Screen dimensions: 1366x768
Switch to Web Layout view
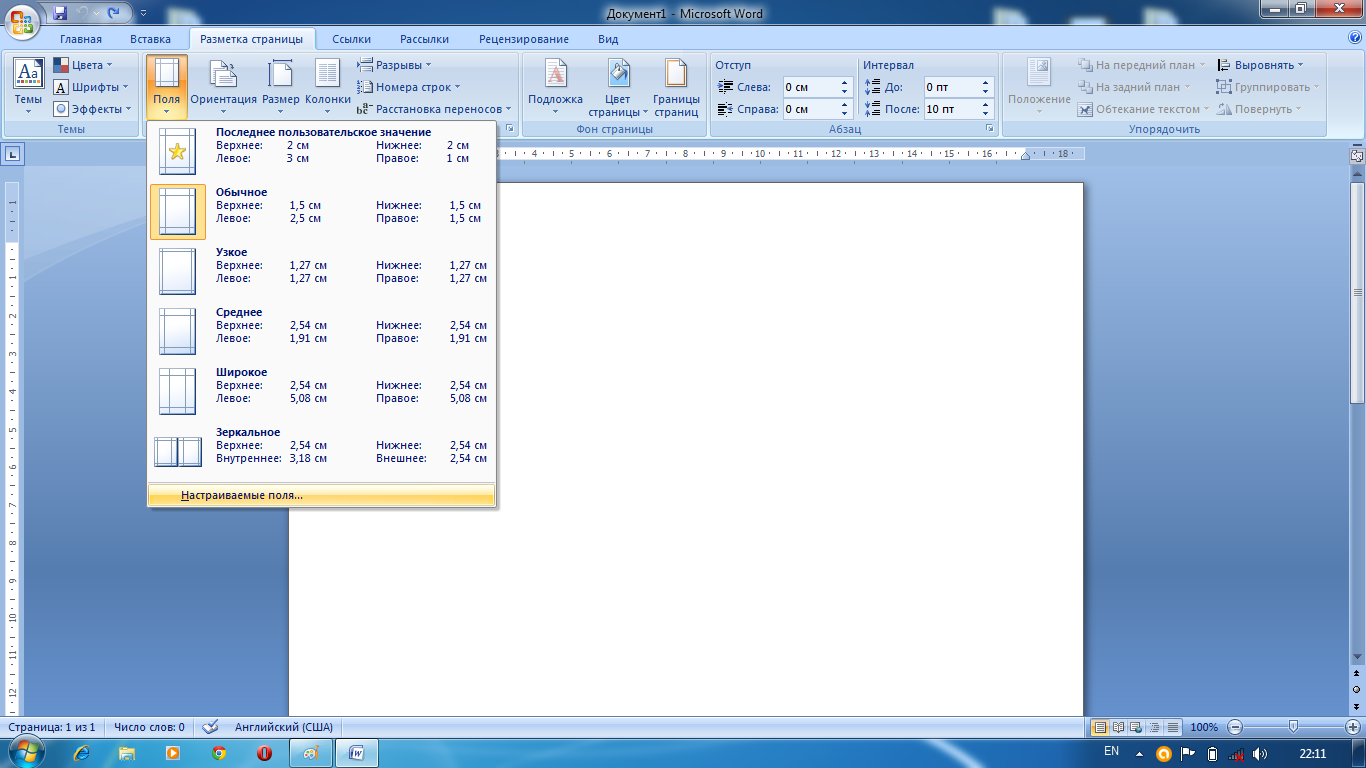point(1136,727)
